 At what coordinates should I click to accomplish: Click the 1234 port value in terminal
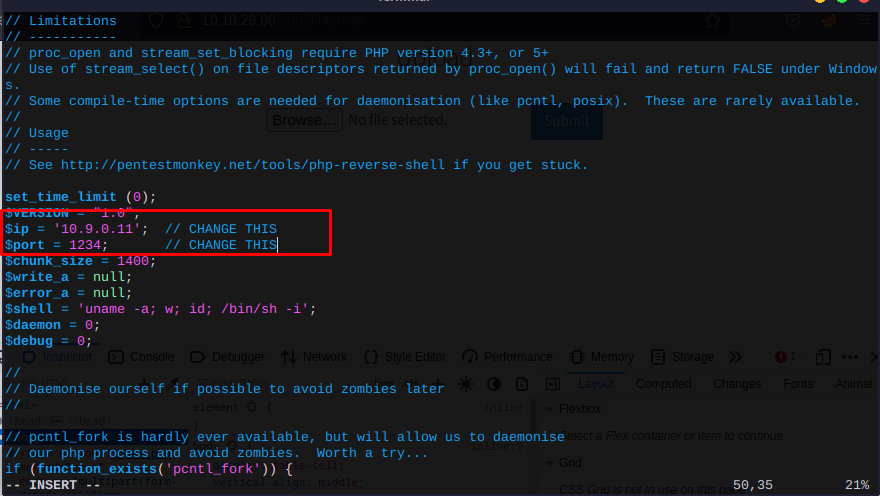click(x=85, y=245)
